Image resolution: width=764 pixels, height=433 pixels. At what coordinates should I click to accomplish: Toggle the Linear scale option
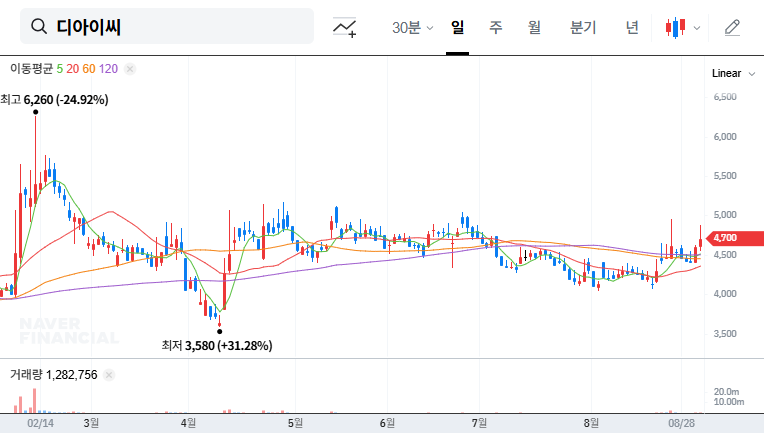pos(726,73)
